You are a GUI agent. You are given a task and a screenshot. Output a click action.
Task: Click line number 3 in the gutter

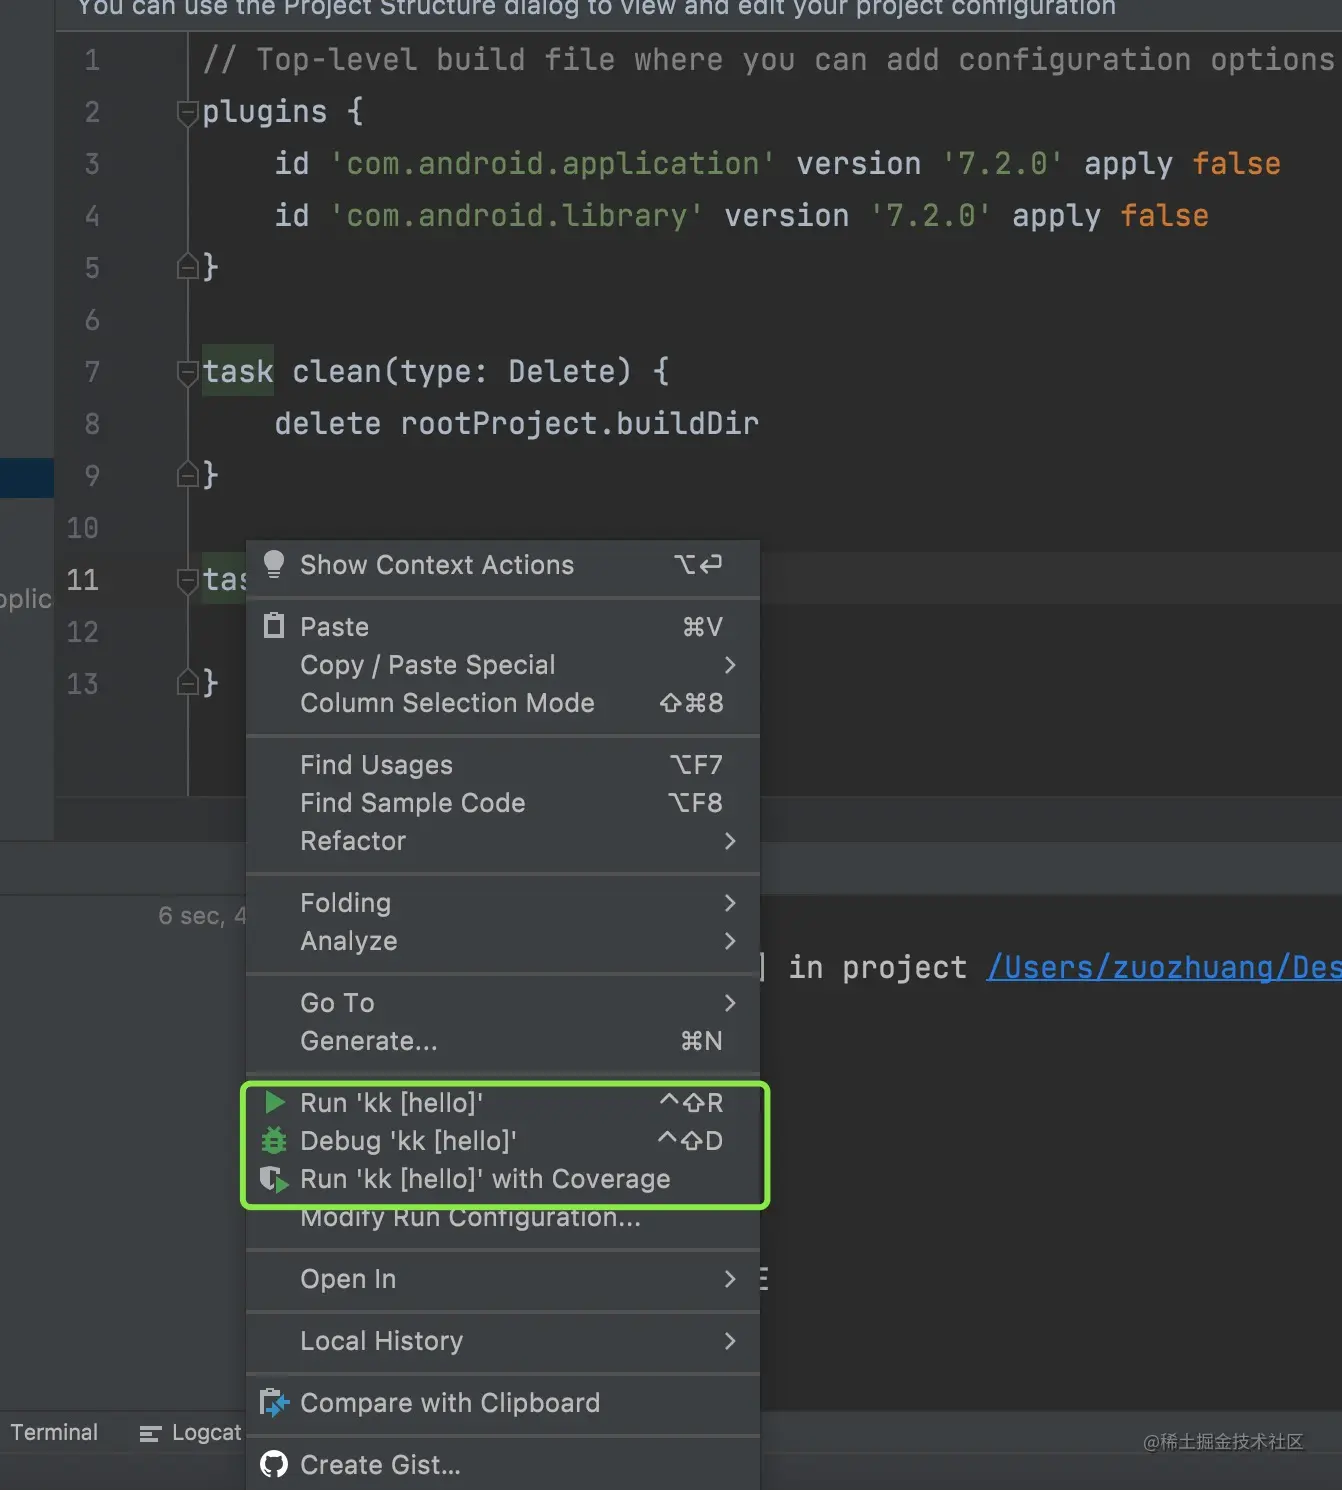92,164
